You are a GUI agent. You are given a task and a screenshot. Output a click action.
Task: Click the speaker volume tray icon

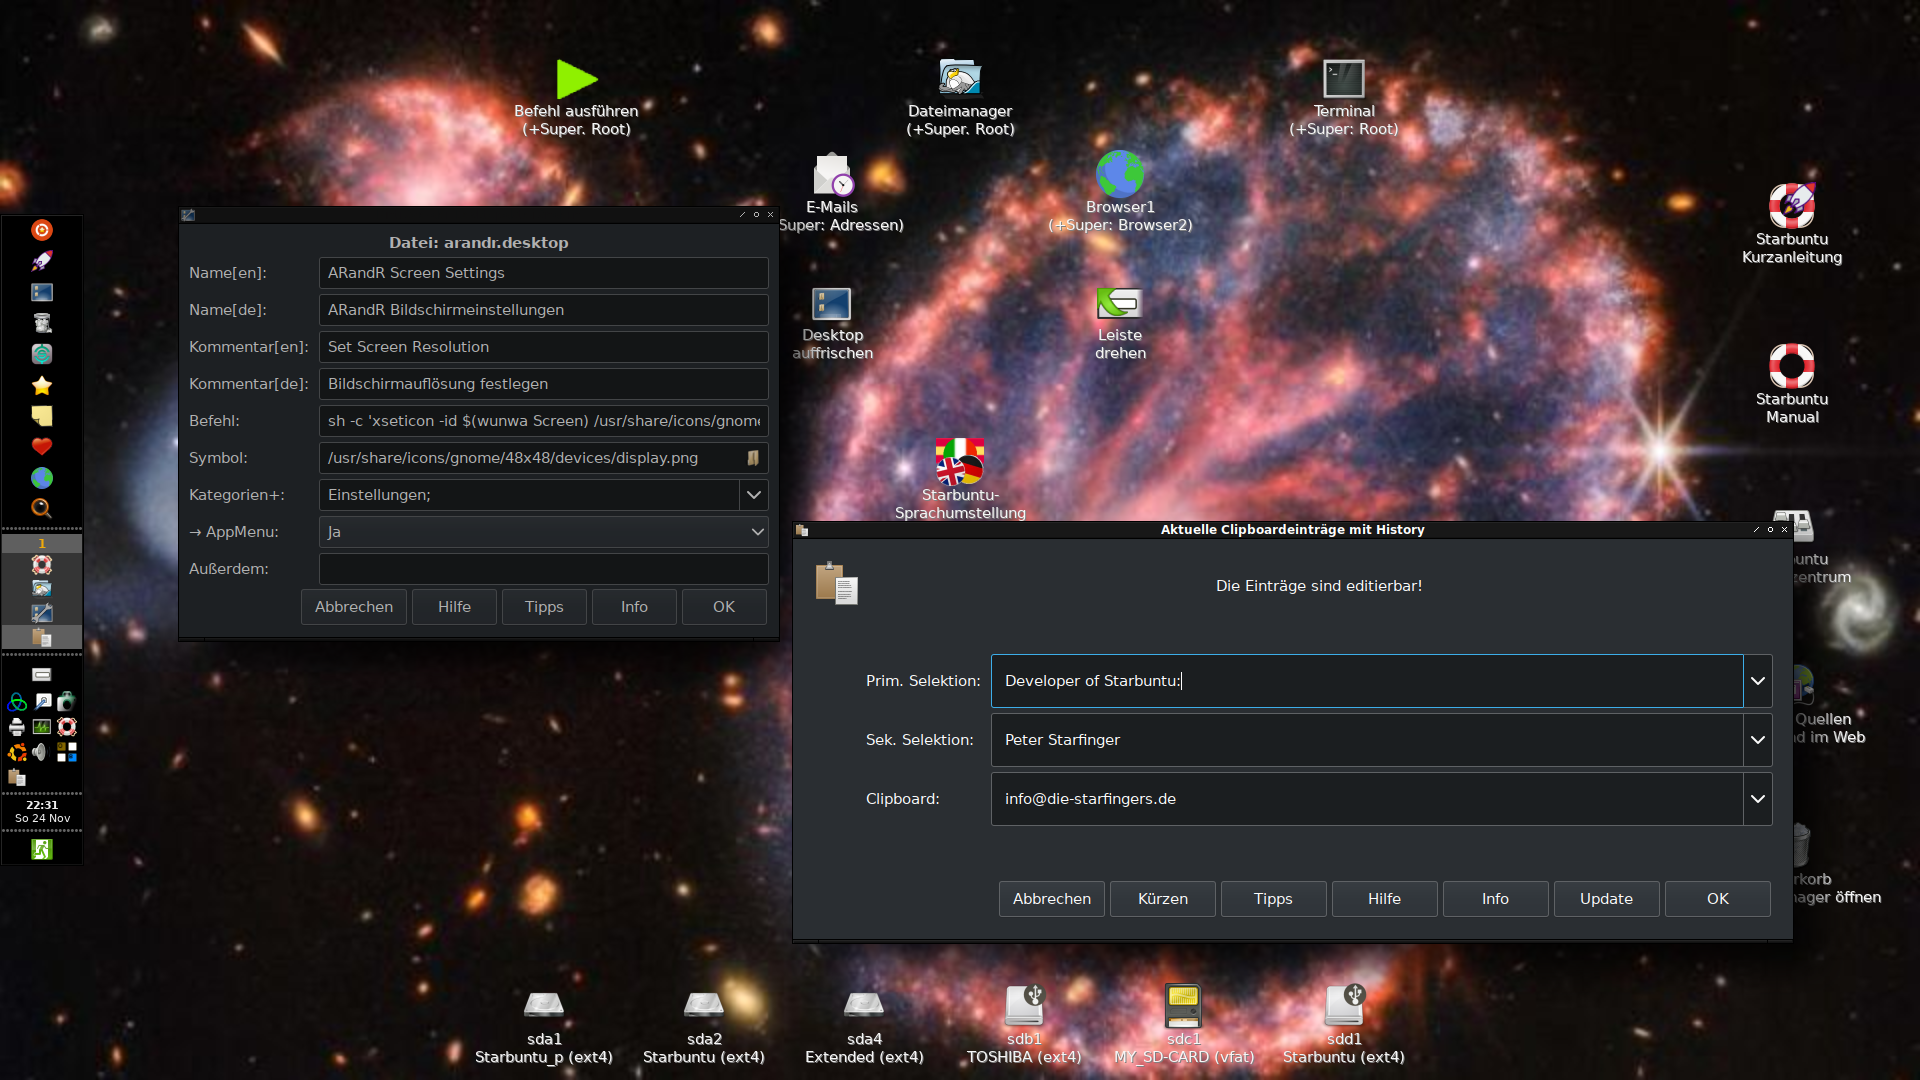point(40,752)
